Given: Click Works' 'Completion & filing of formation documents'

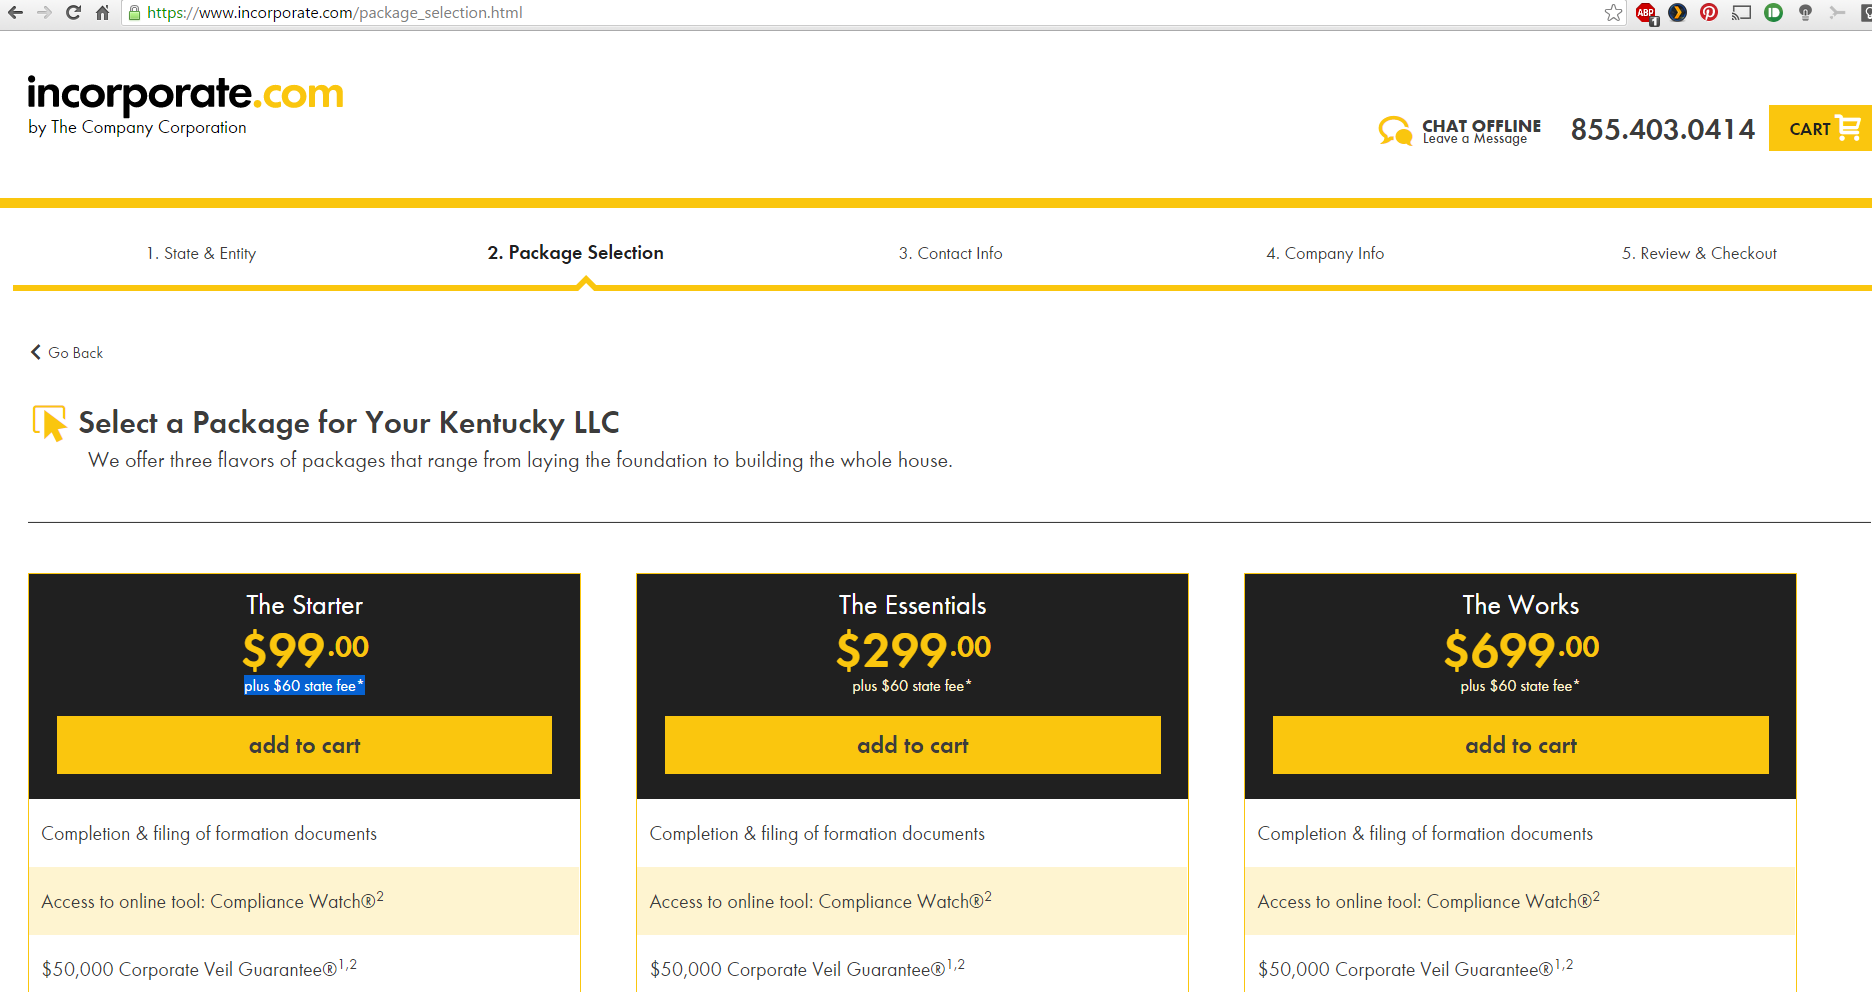Looking at the screenshot, I should tap(1425, 833).
